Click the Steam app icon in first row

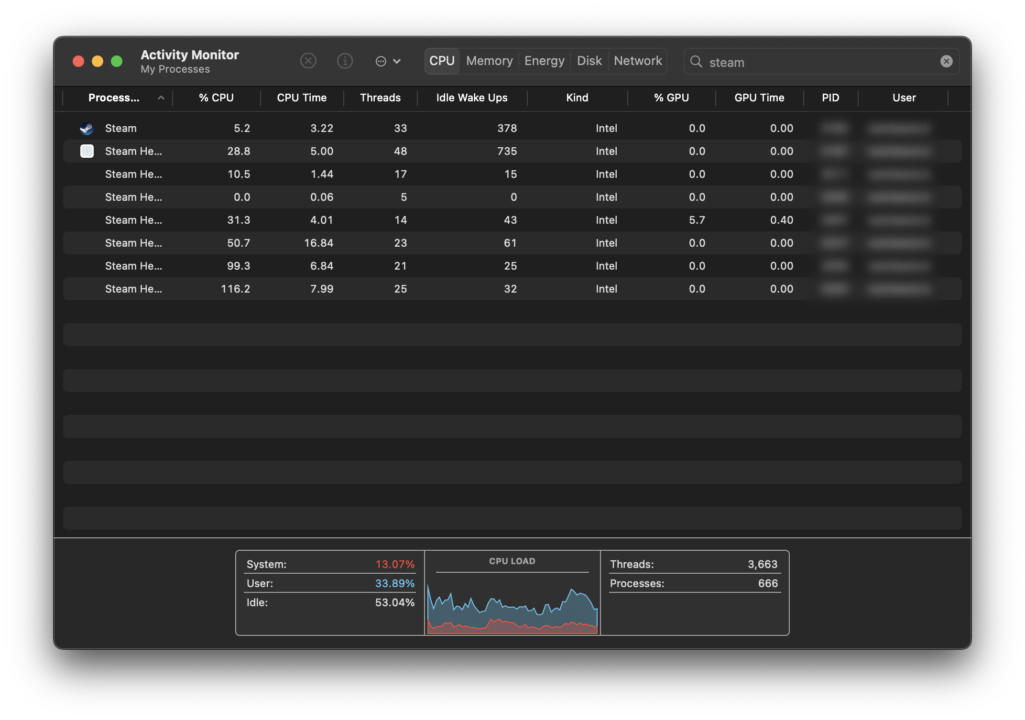pos(86,128)
